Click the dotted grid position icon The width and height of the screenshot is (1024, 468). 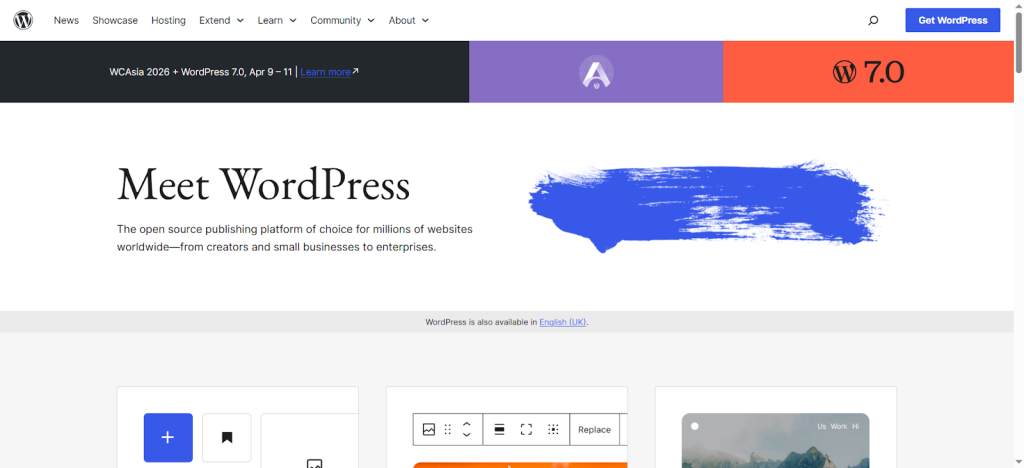click(553, 429)
